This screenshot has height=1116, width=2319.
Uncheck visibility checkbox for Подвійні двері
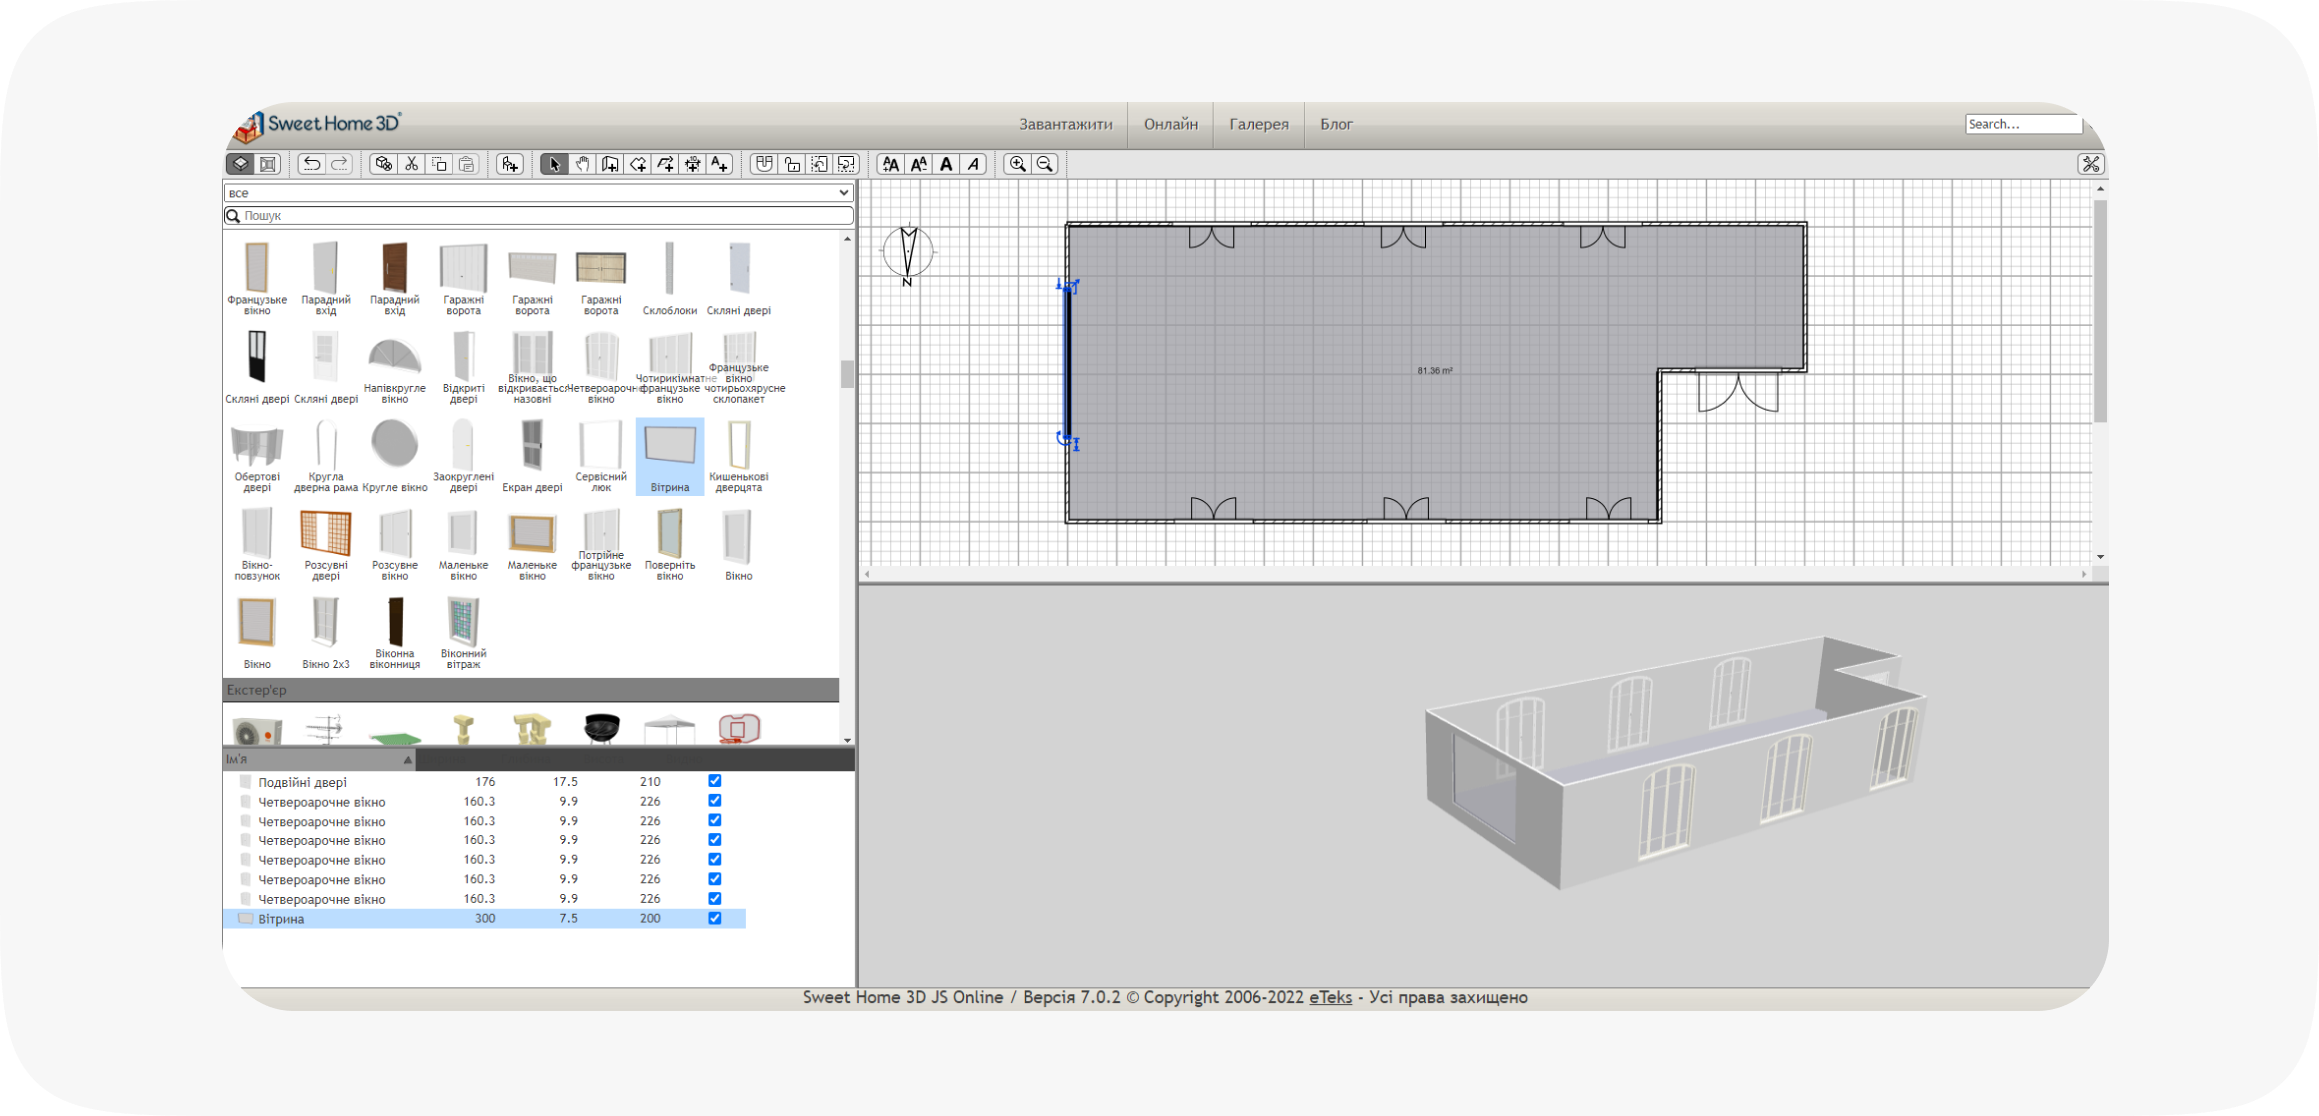click(714, 781)
